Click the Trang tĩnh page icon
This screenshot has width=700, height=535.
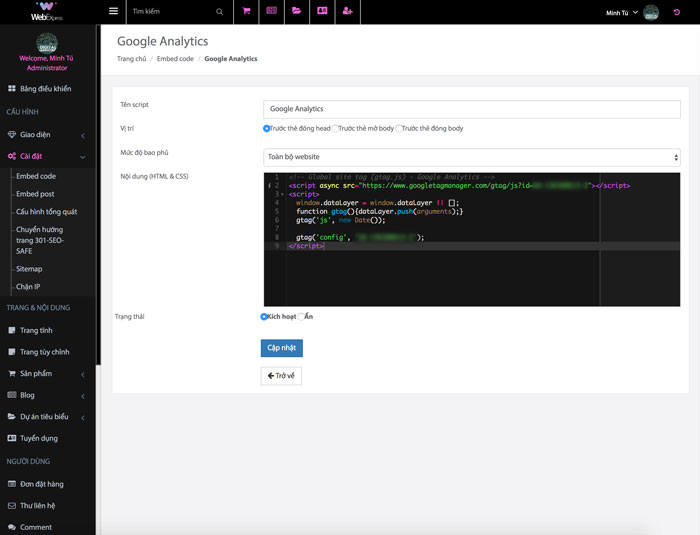pyautogui.click(x=12, y=330)
